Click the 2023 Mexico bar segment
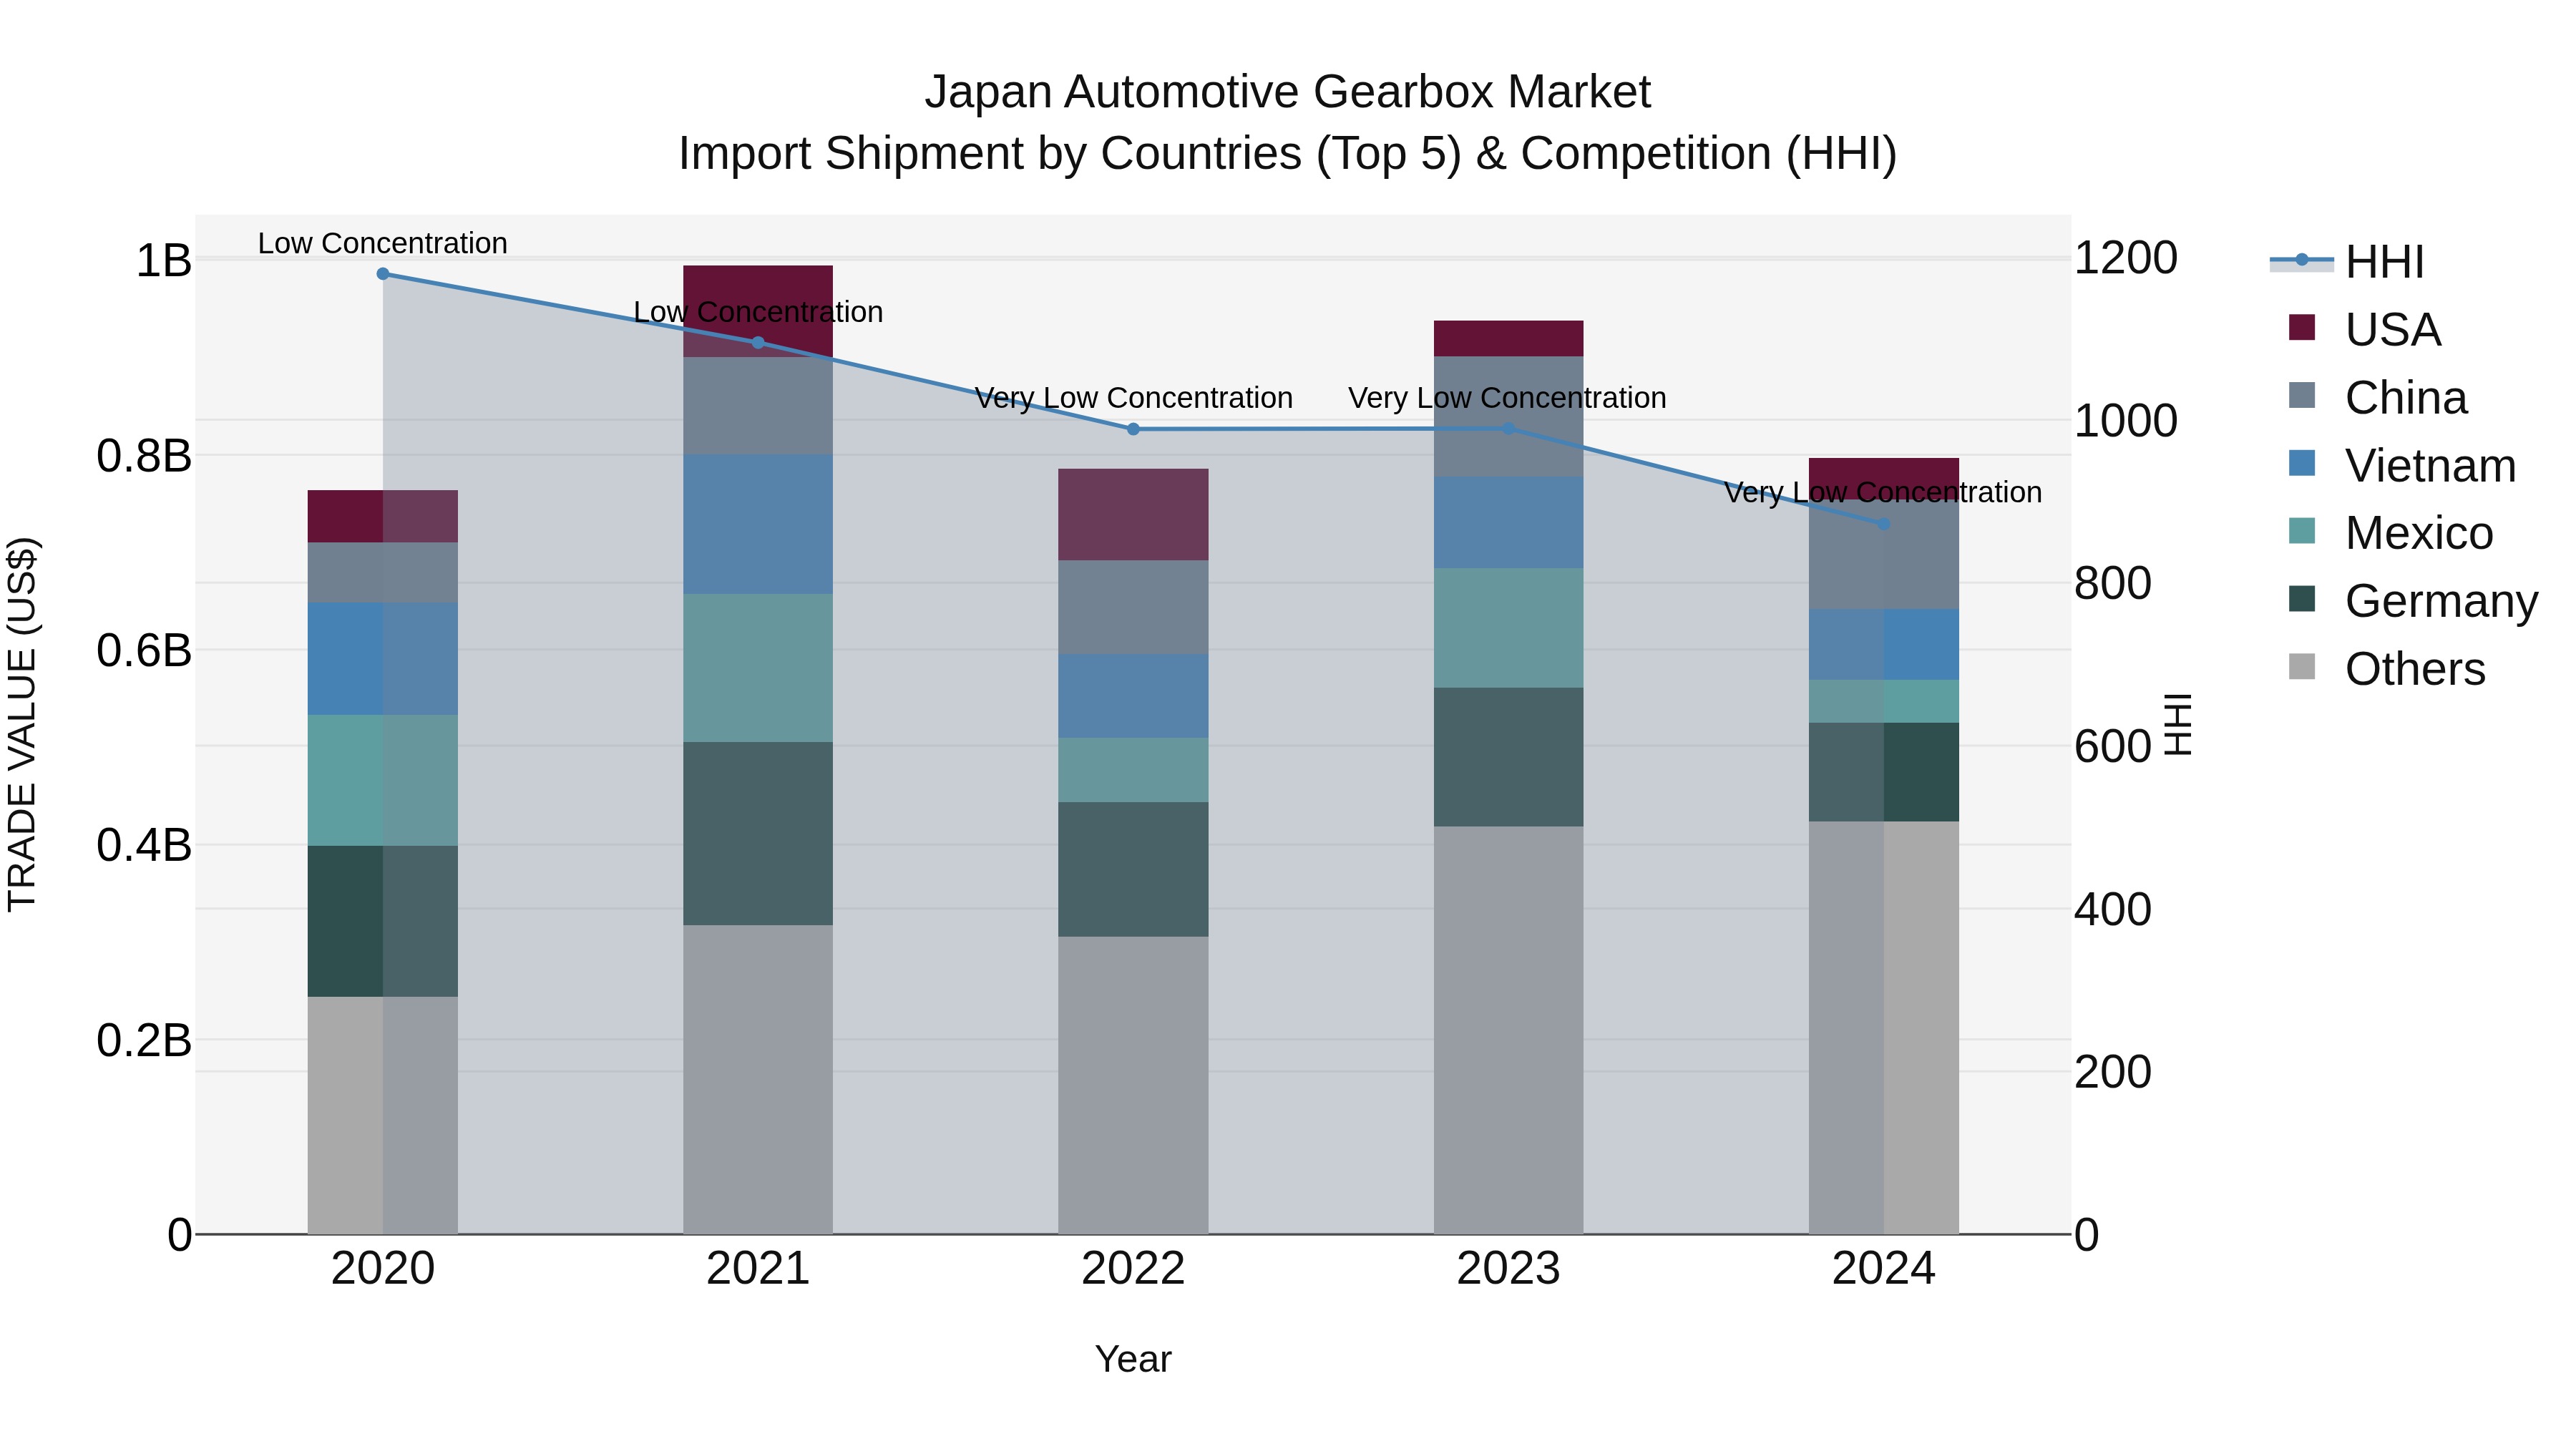This screenshot has width=2576, height=1449. [x=1508, y=628]
